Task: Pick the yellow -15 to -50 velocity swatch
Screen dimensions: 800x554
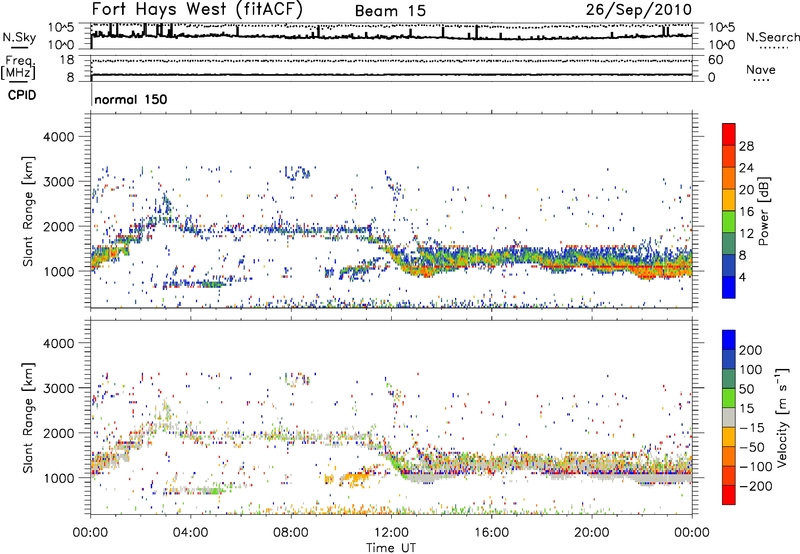Action: 729,437
